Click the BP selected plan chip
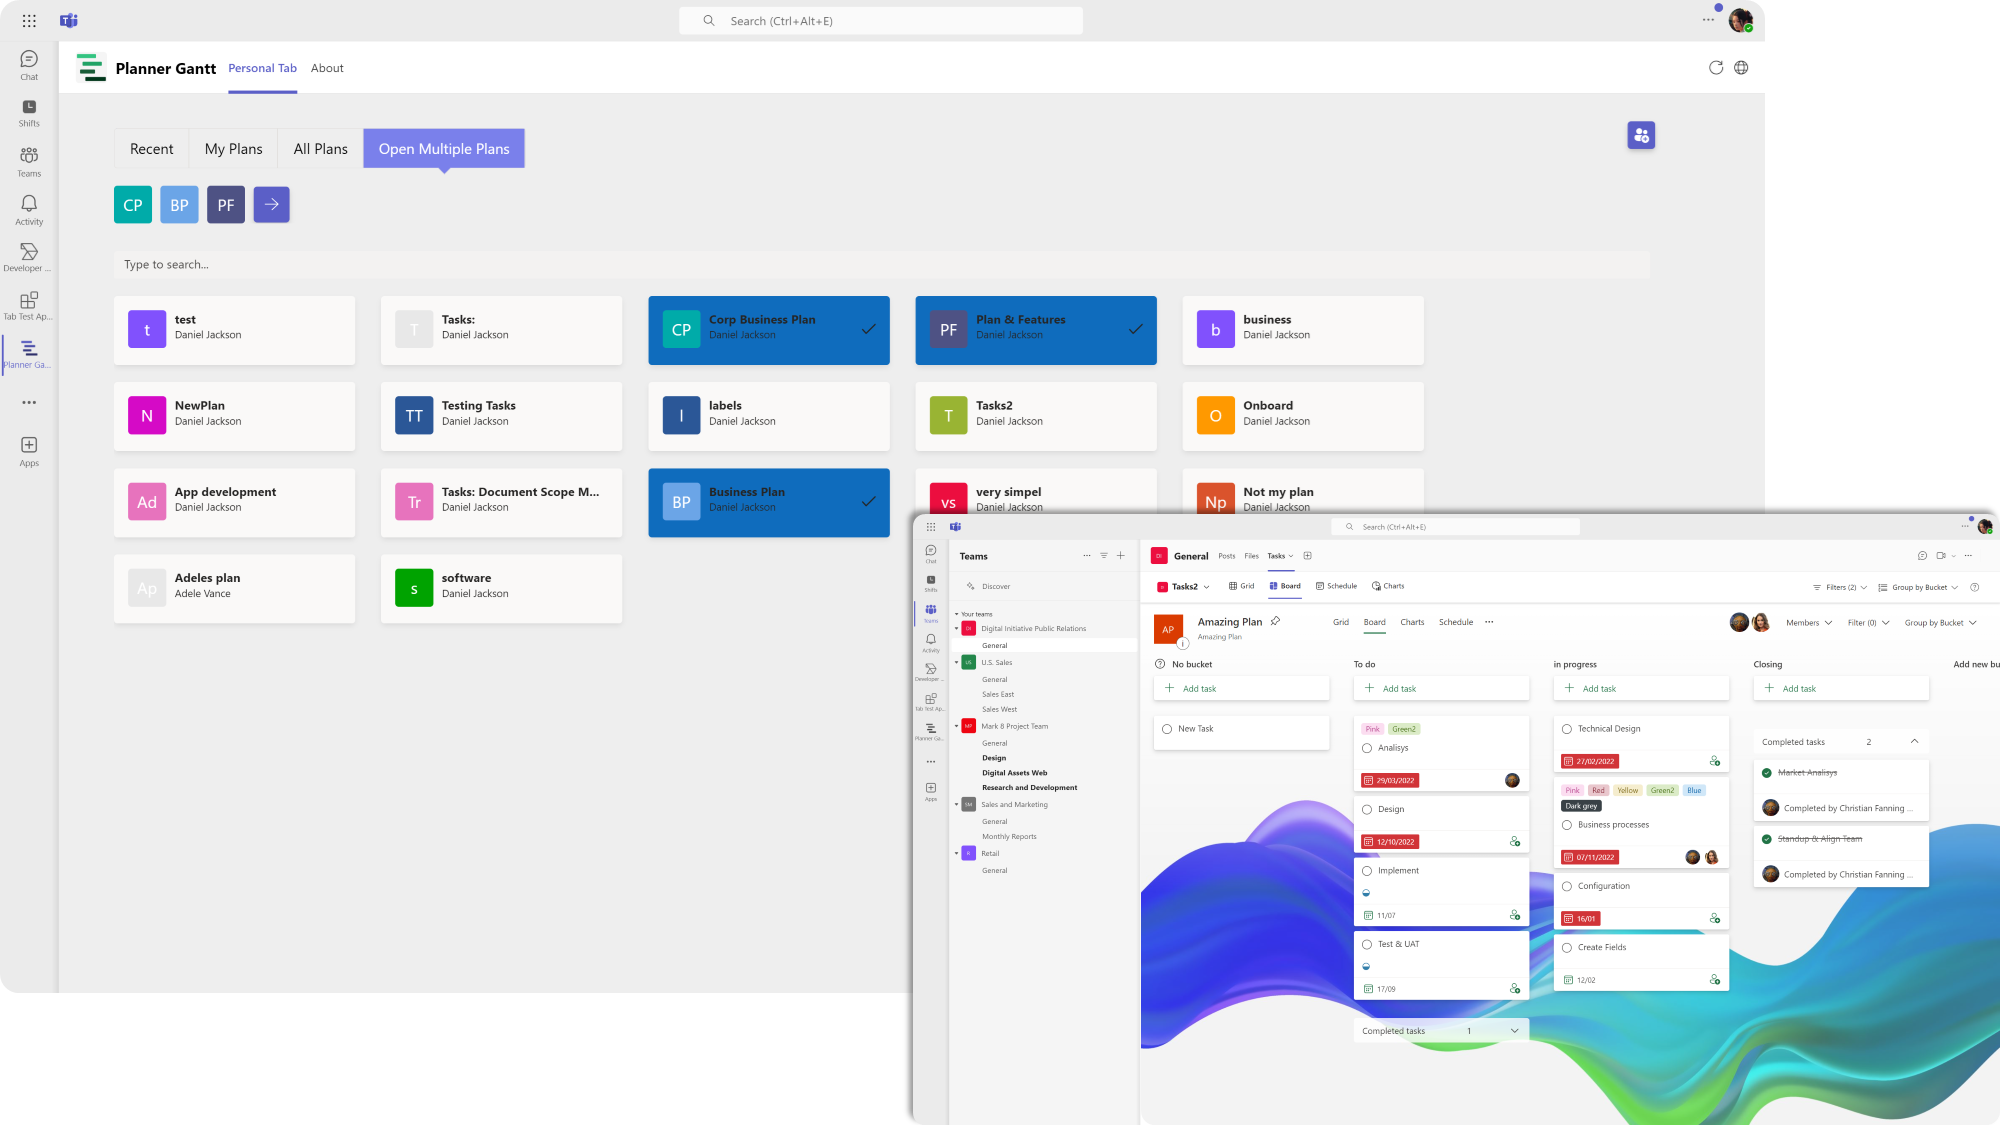This screenshot has height=1125, width=2000. coord(179,205)
